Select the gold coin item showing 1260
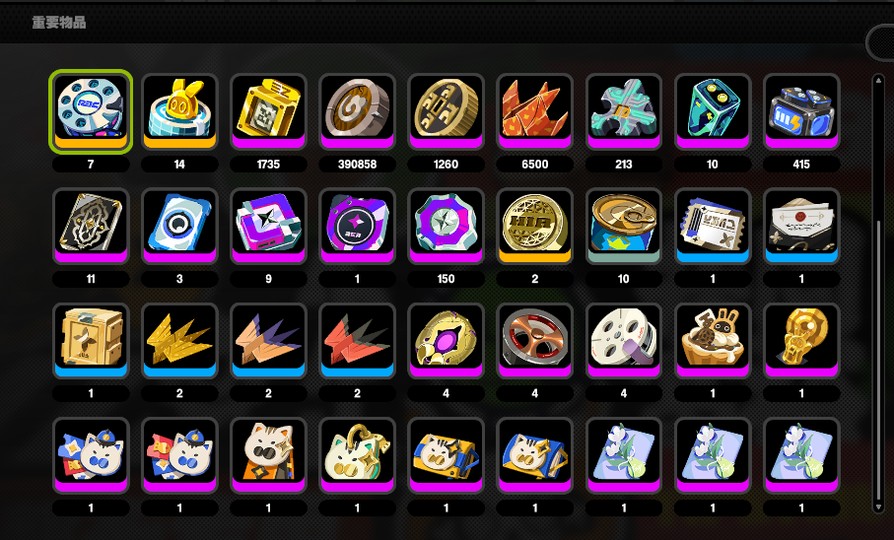894x540 pixels. click(x=446, y=112)
